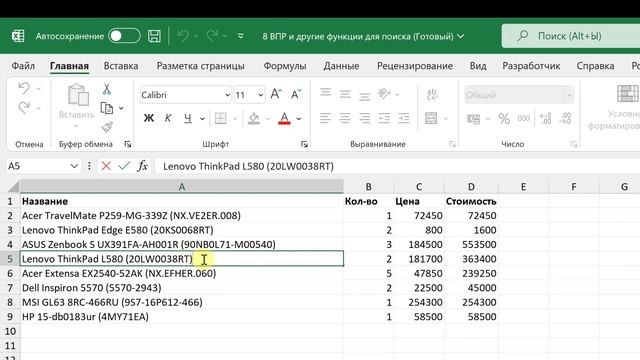Screen dimensions: 640x360
Task: Click cell Dell Inspiron 5570 (5570-2943)
Action: pyautogui.click(x=182, y=288)
